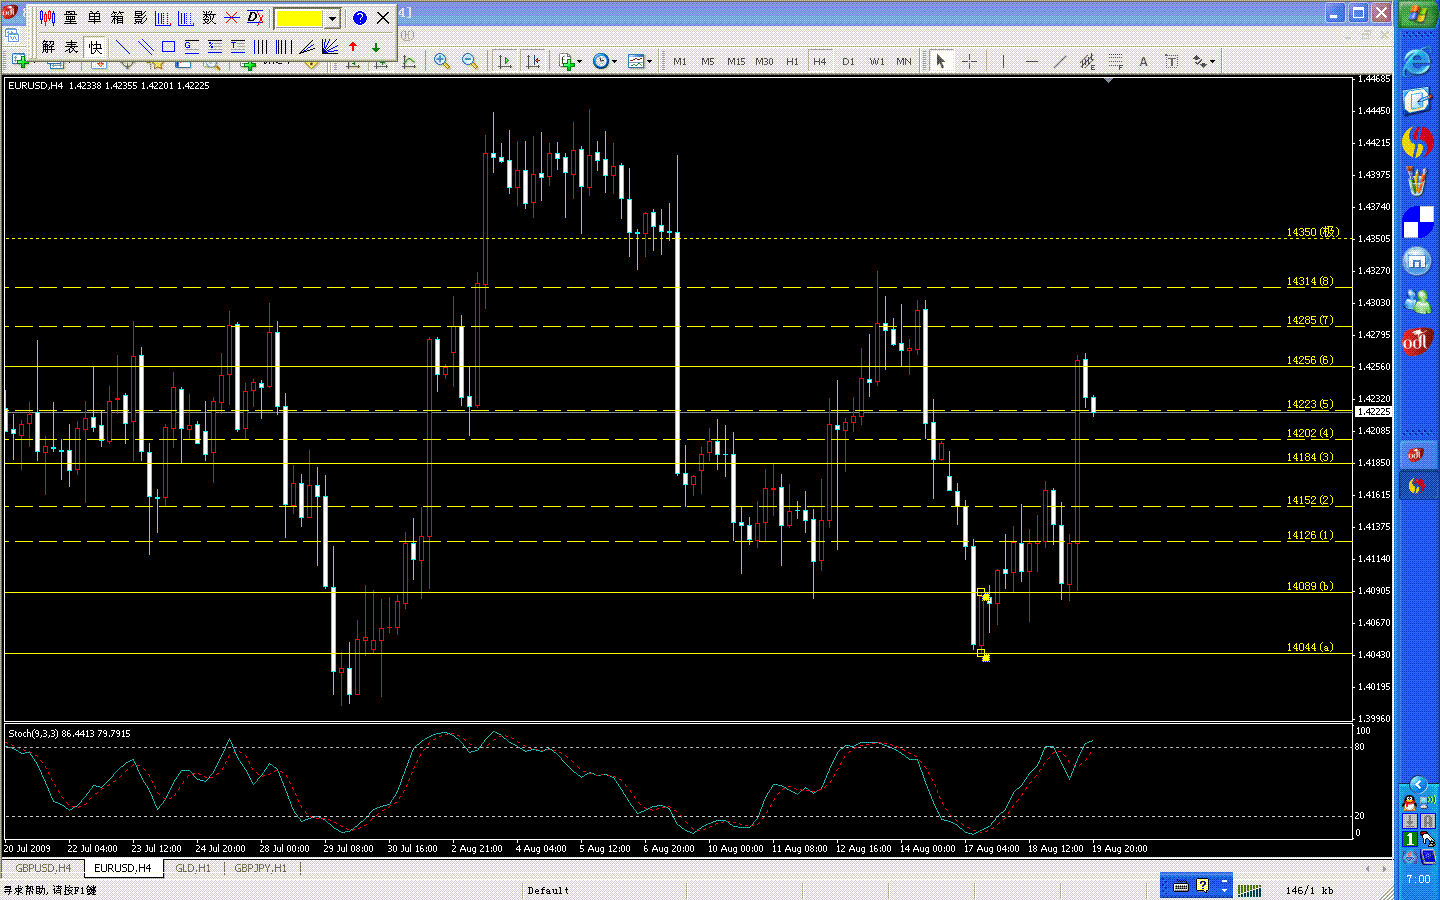Open the GBPUSD,H4 chart tab
This screenshot has height=900, width=1440.
(43, 868)
